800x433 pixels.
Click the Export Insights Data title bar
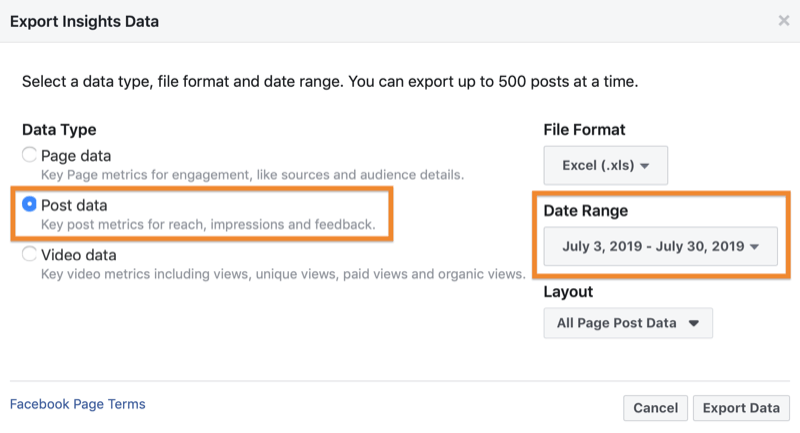coord(400,21)
